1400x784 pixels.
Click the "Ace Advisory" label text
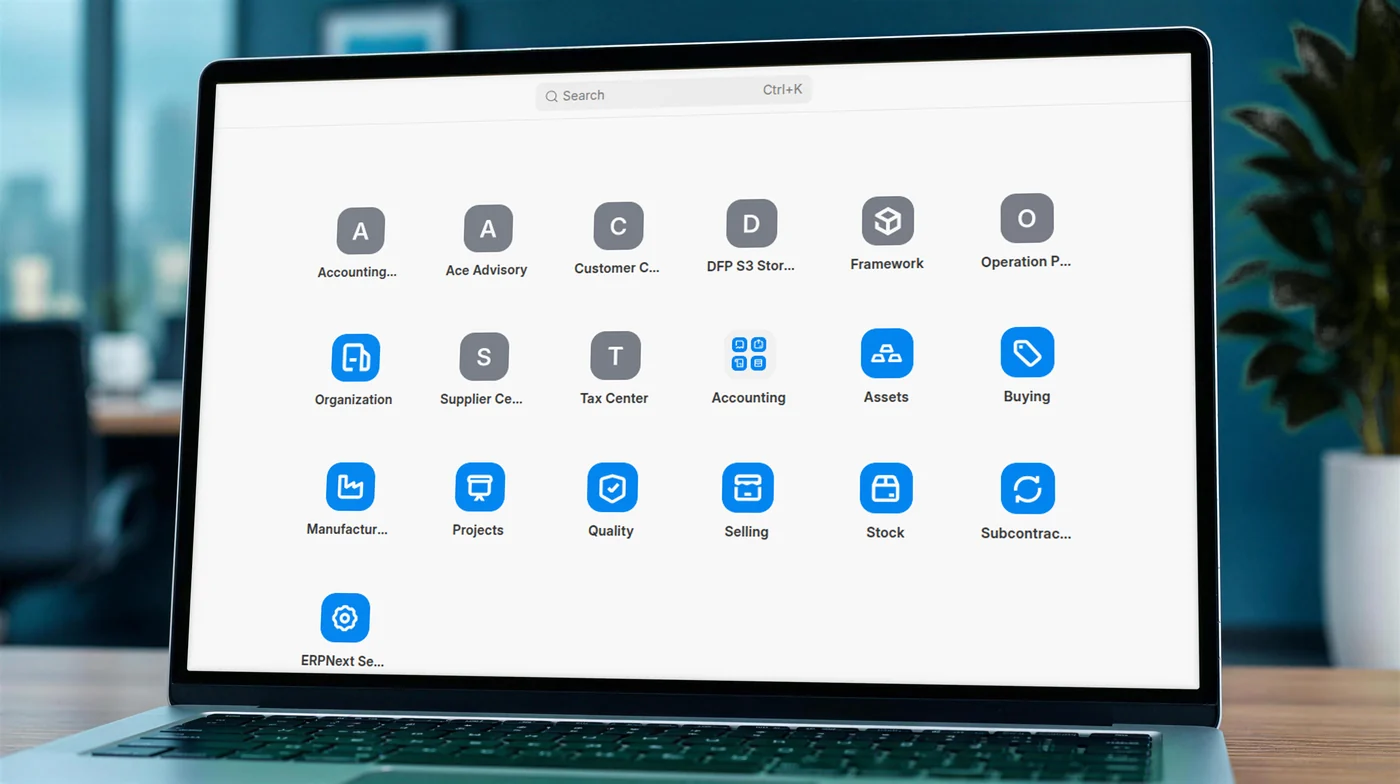click(486, 270)
